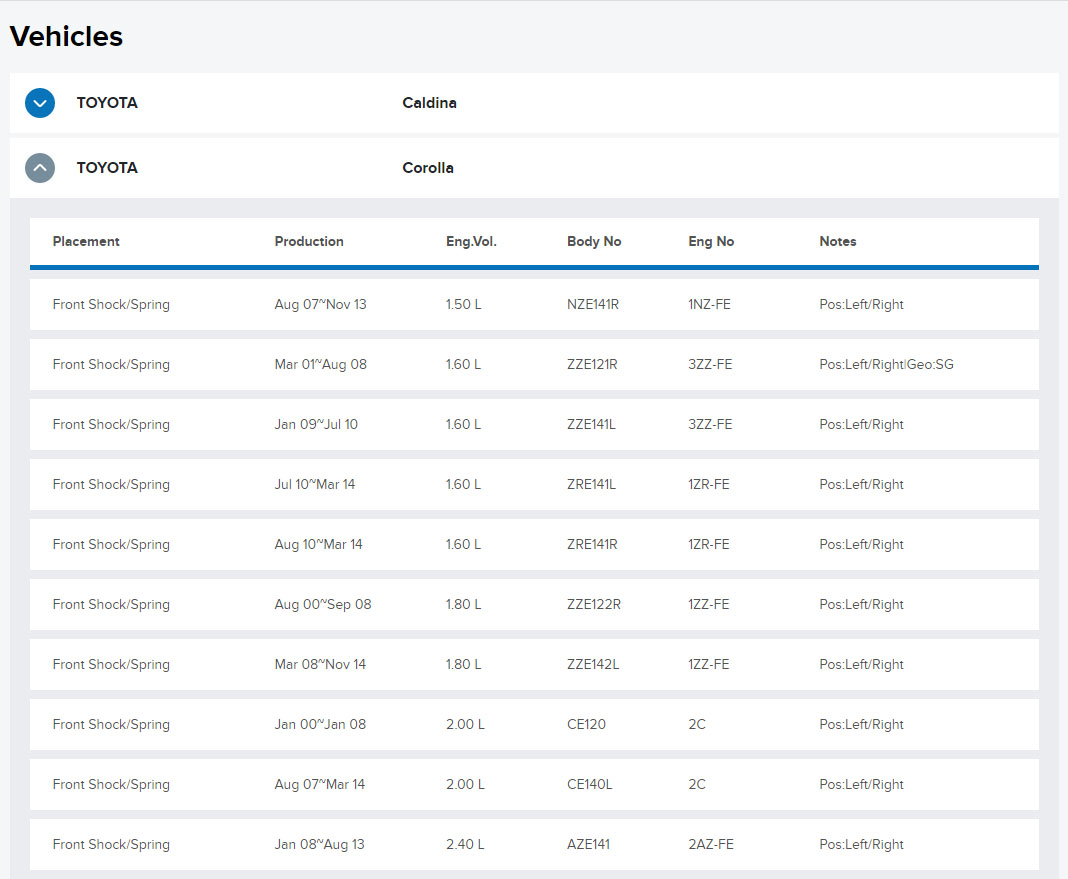The height and width of the screenshot is (879, 1068).
Task: Click the Eng No column header
Action: point(710,241)
